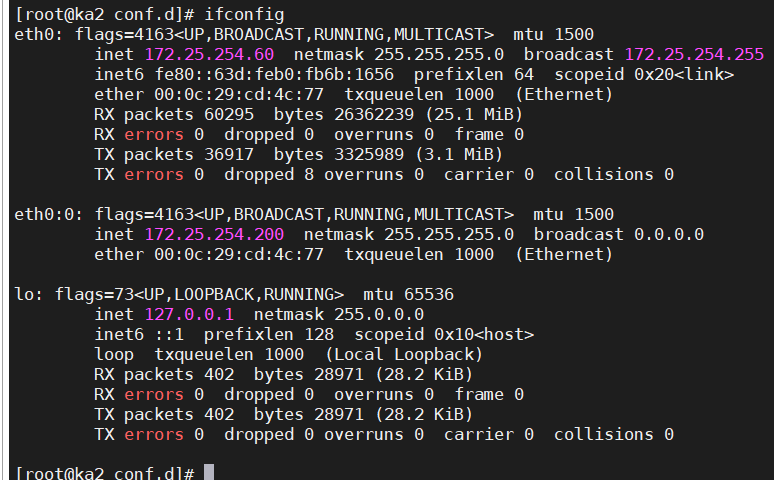This screenshot has height=480, width=774.
Task: Click the red TX errors word under eth0
Action: pos(154,174)
